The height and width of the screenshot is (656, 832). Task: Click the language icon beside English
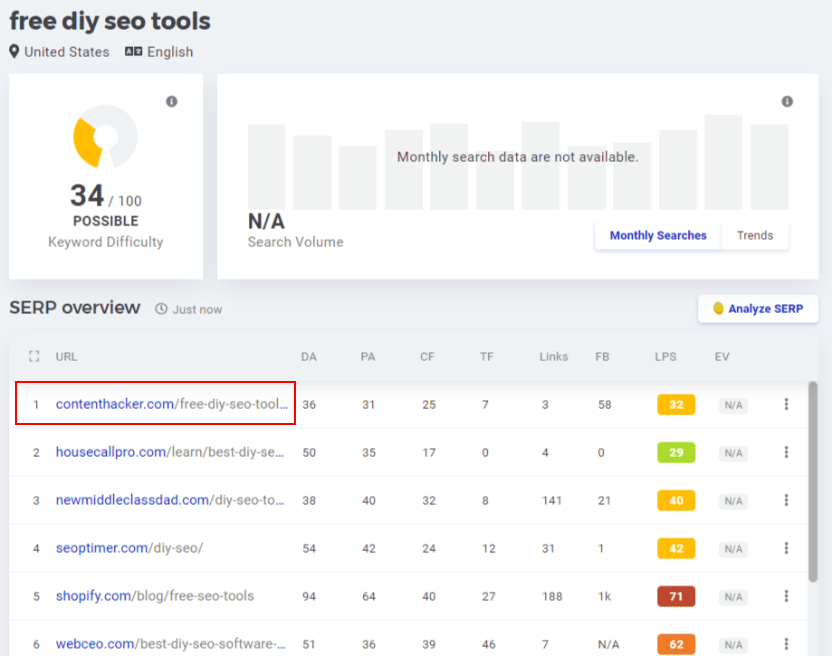[x=134, y=51]
